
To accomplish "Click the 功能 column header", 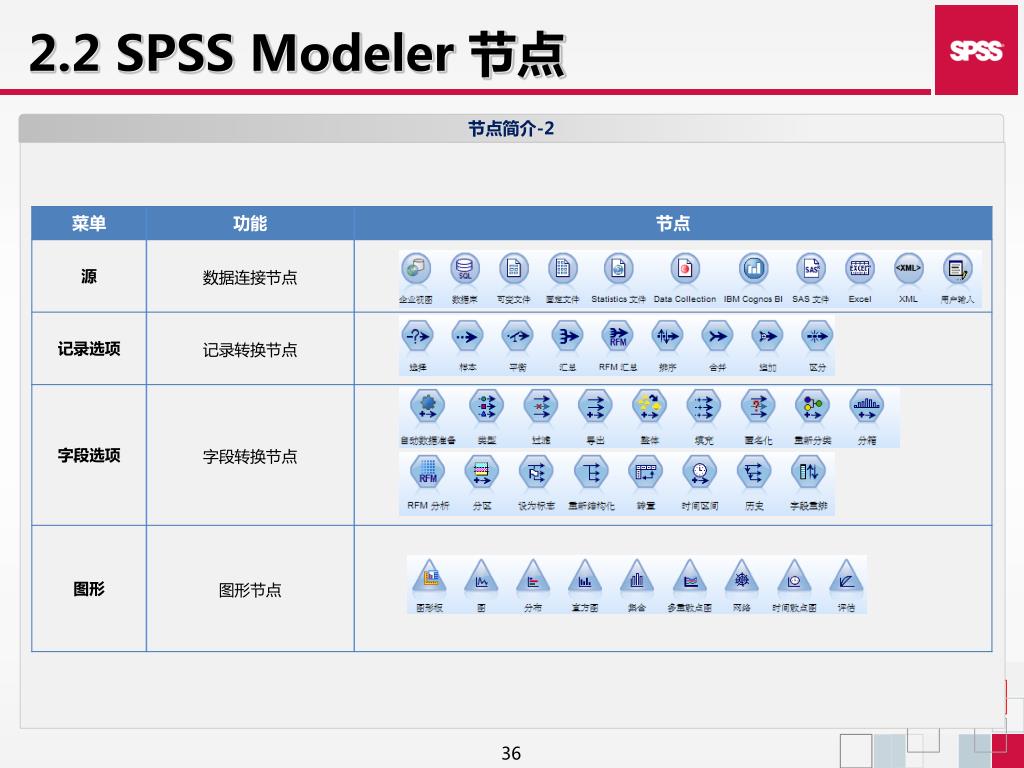I will (250, 223).
